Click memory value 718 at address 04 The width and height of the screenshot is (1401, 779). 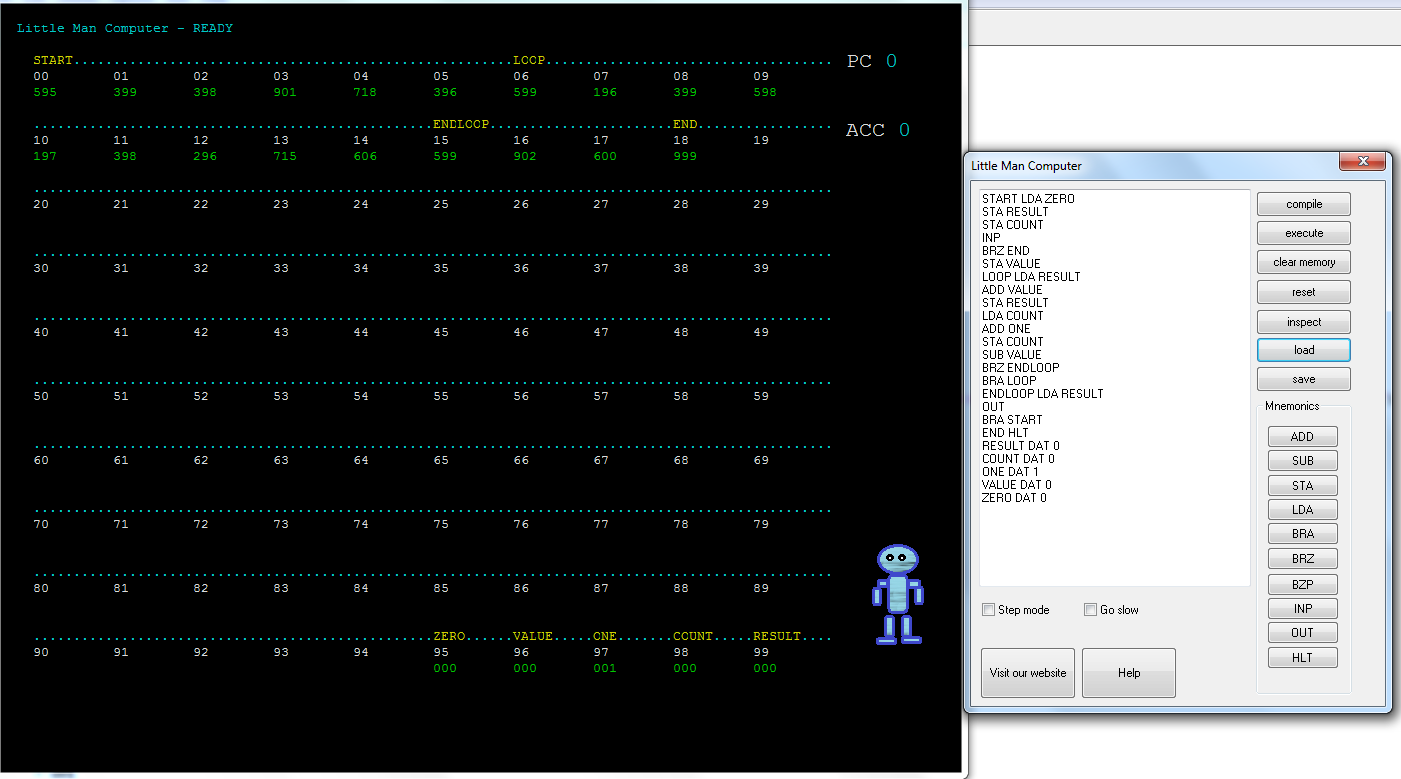365,92
